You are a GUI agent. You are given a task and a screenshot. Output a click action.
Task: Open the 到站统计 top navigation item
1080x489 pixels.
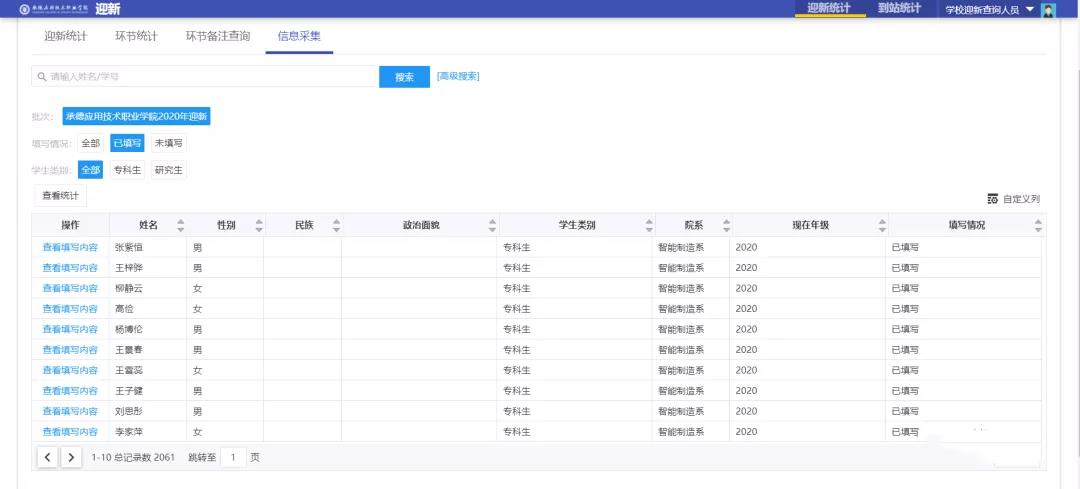click(x=899, y=9)
